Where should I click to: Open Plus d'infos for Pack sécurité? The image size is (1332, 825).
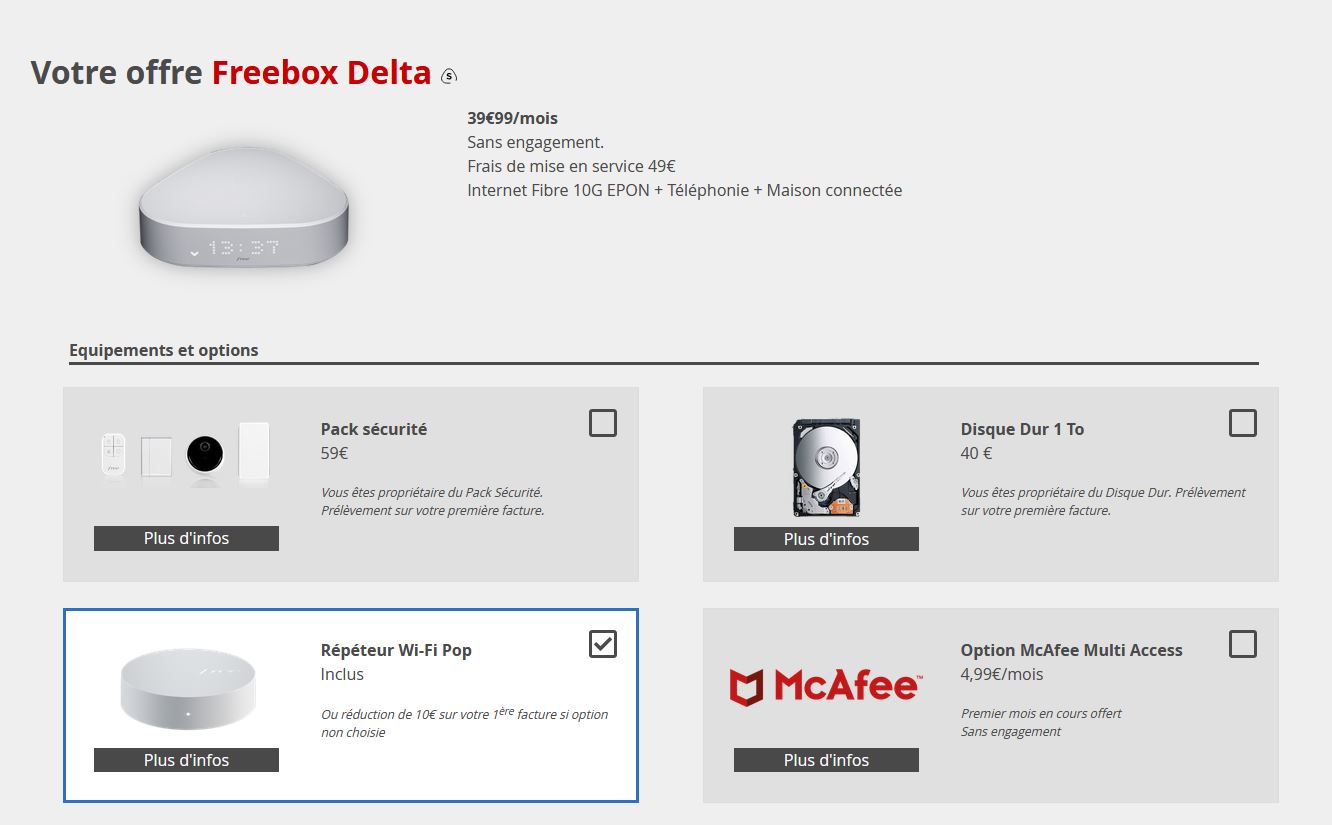click(186, 538)
